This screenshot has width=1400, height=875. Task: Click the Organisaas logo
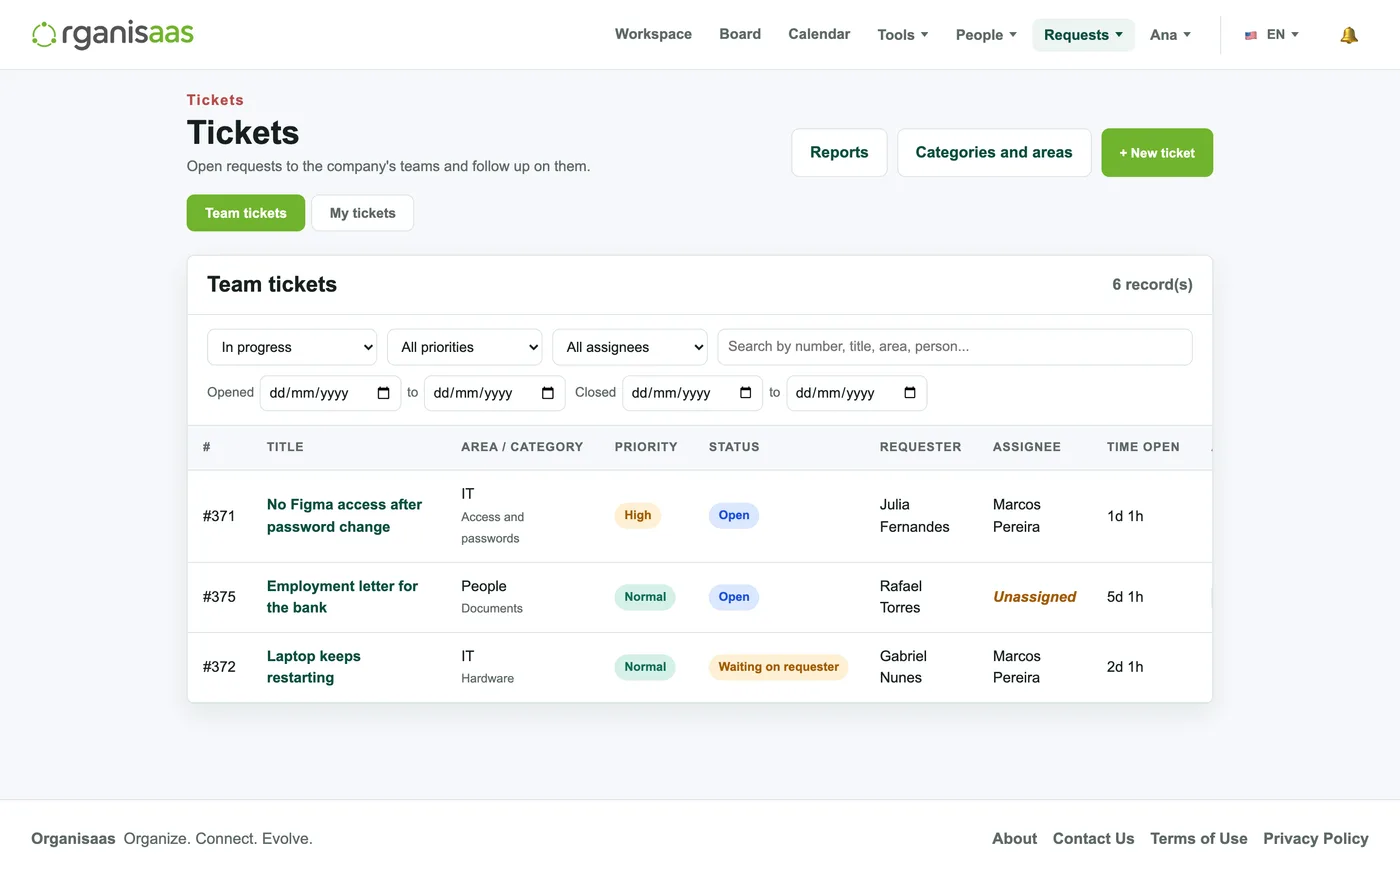point(113,34)
